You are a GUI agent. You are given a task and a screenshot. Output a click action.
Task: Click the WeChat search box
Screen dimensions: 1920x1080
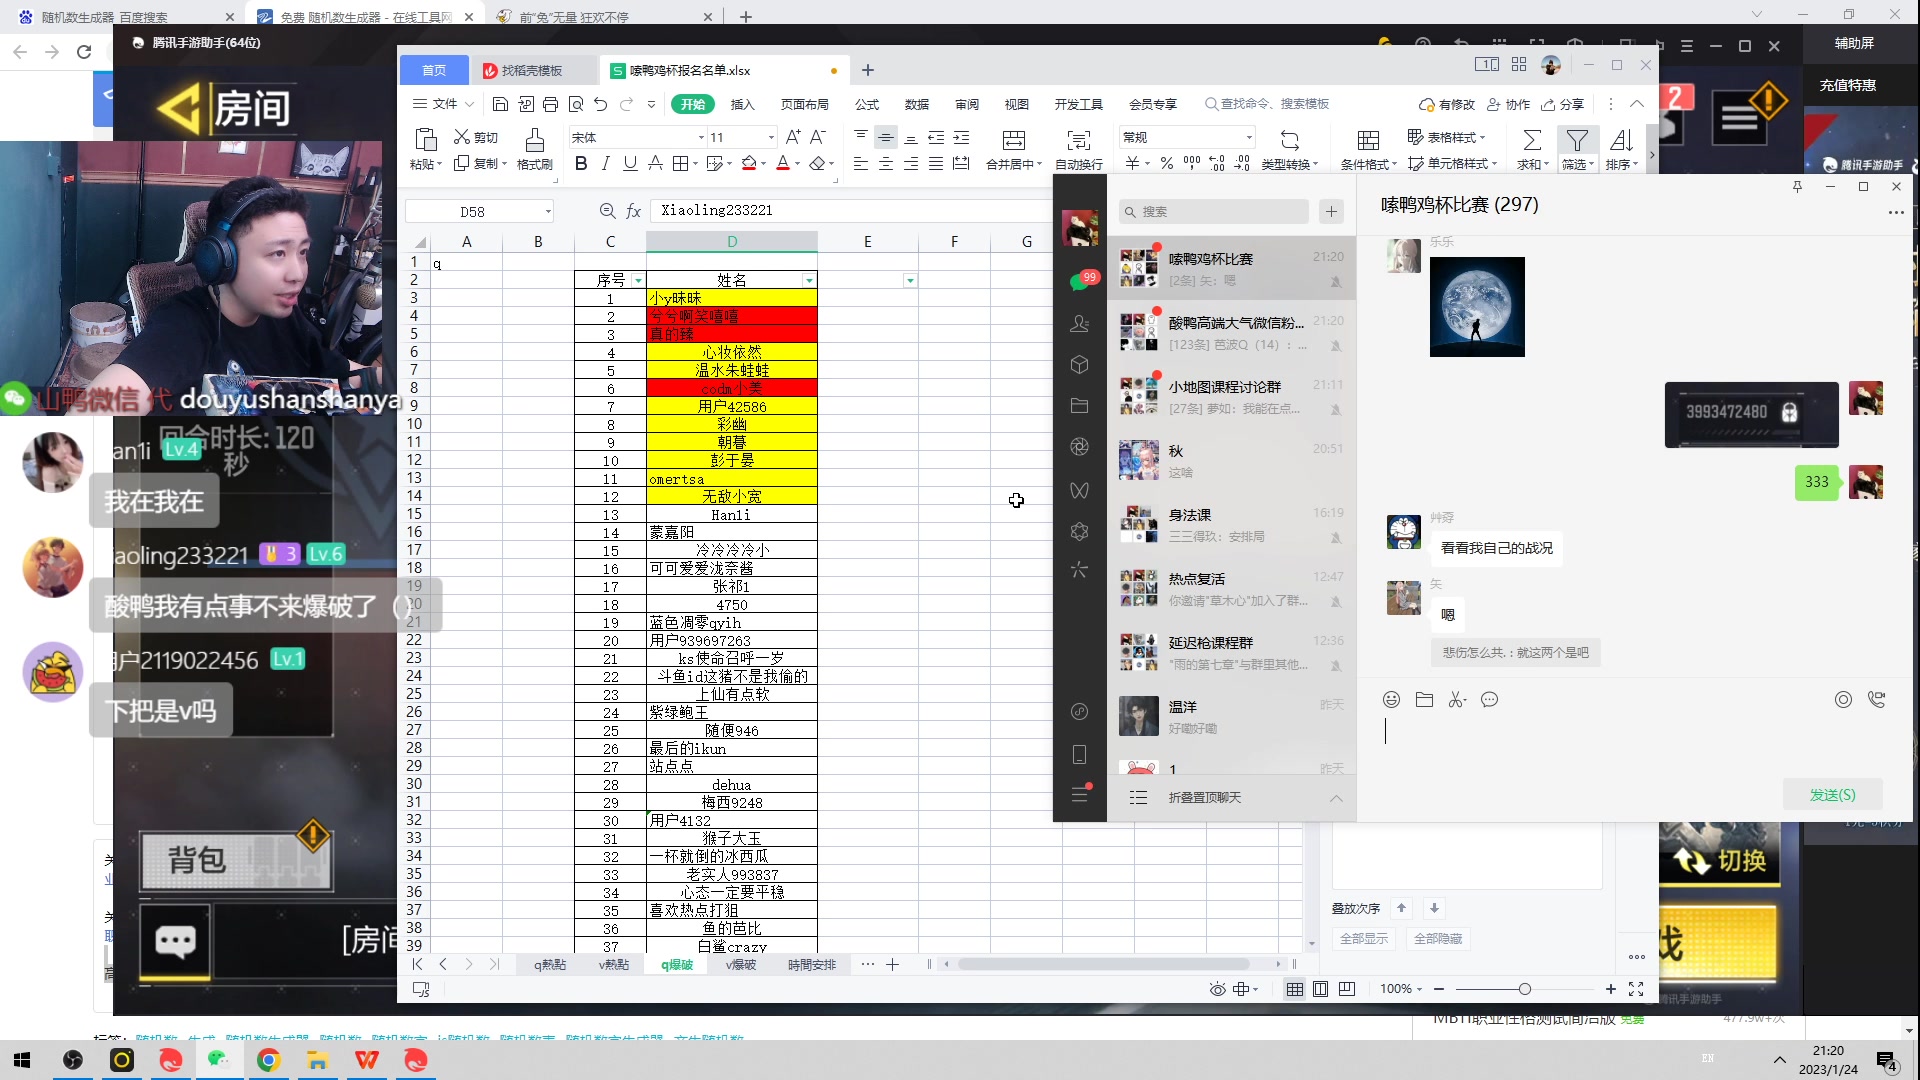[1214, 212]
